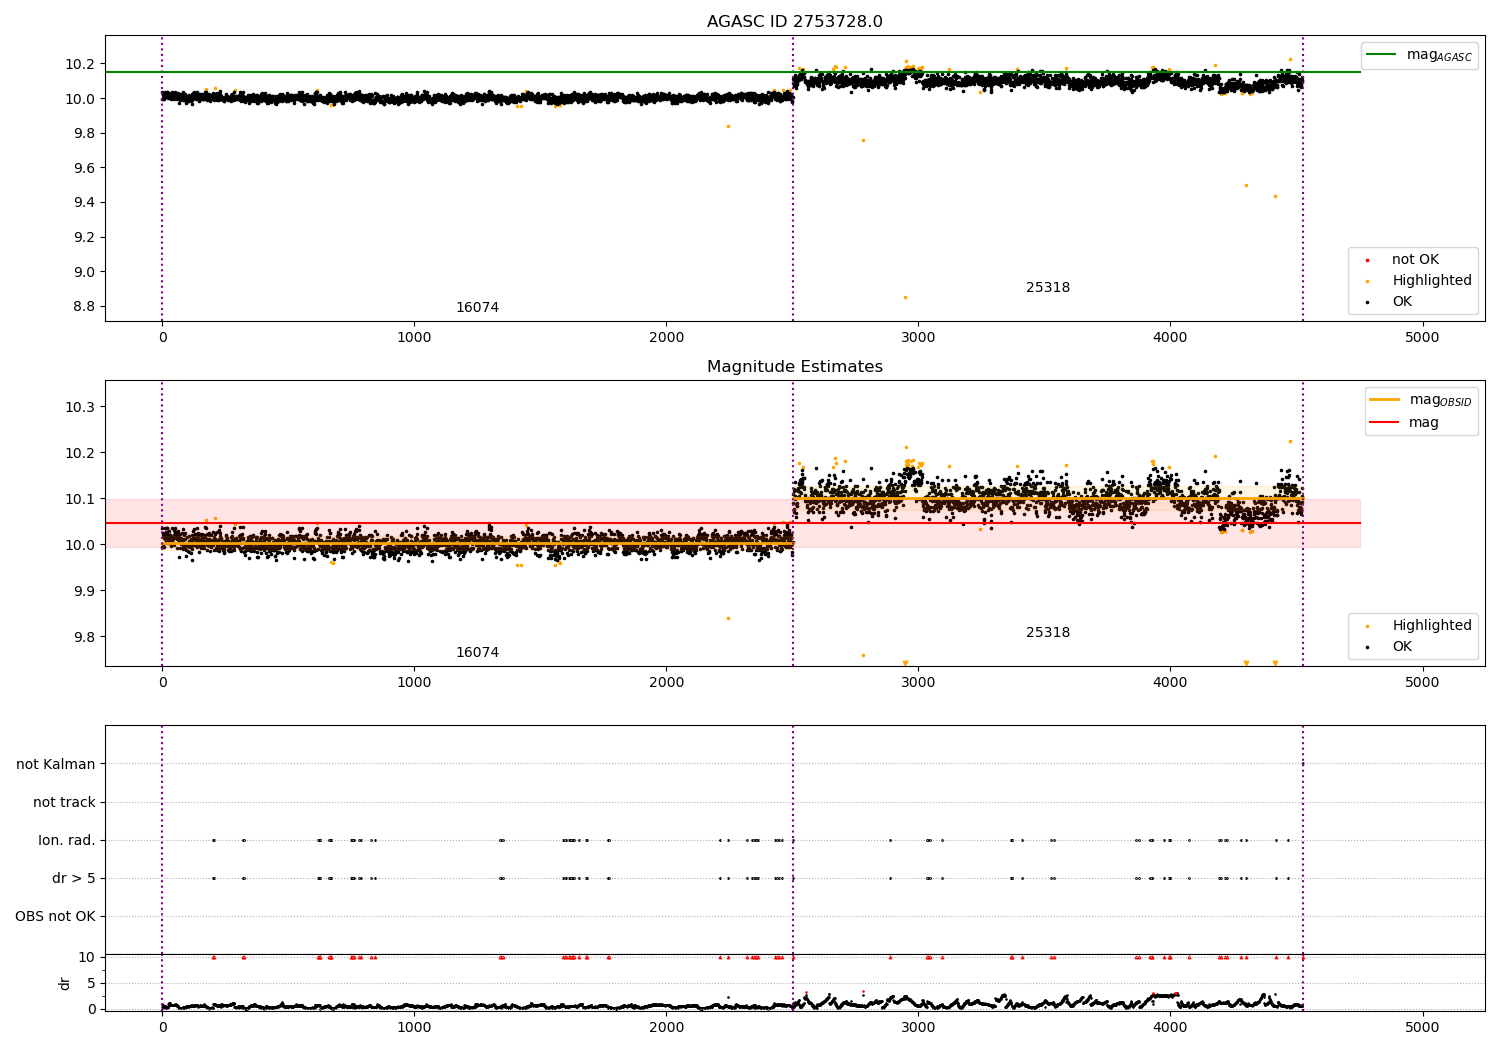
Task: Click the 10.1 tick on middle plot y-axis
Action: pos(80,499)
